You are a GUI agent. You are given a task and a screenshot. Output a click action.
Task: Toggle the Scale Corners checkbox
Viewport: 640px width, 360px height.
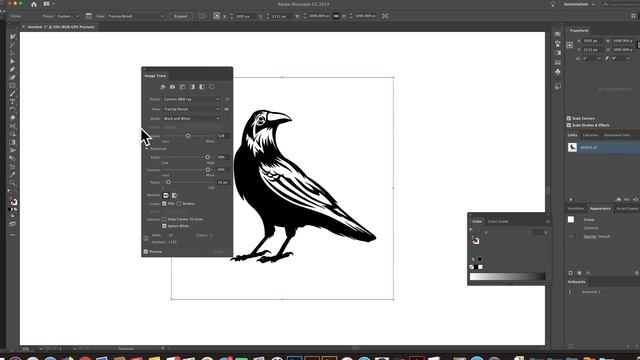click(569, 118)
